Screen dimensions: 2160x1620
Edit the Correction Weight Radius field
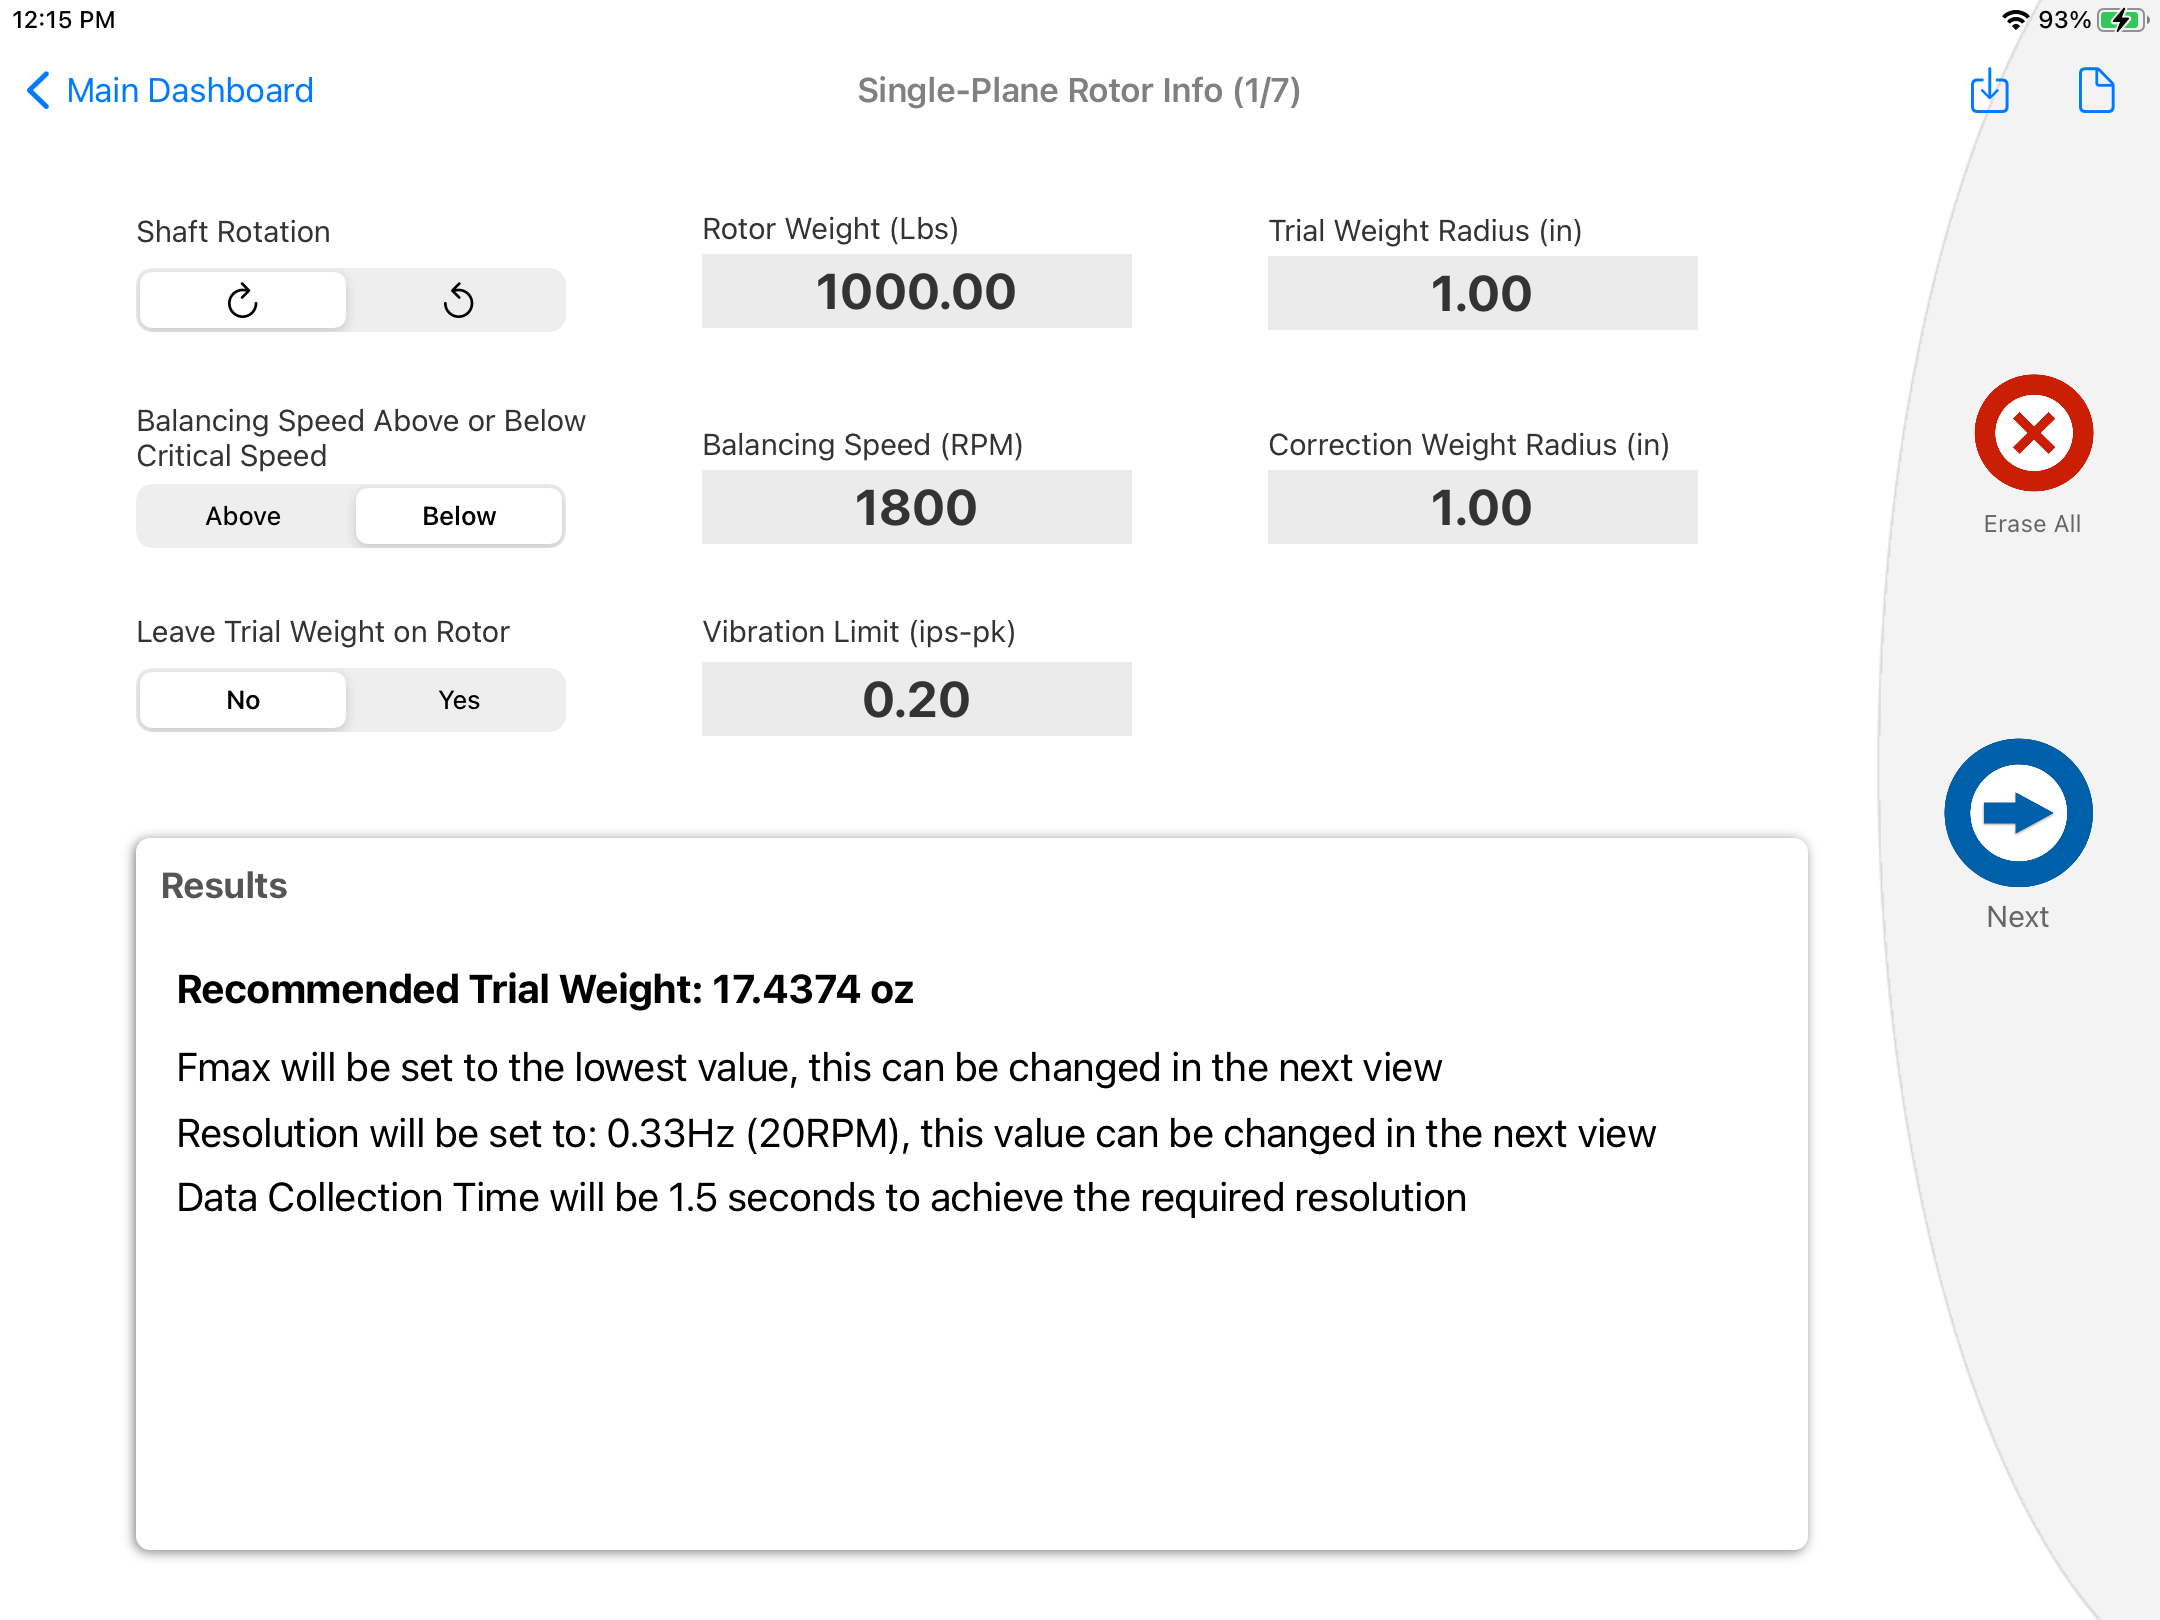1482,507
